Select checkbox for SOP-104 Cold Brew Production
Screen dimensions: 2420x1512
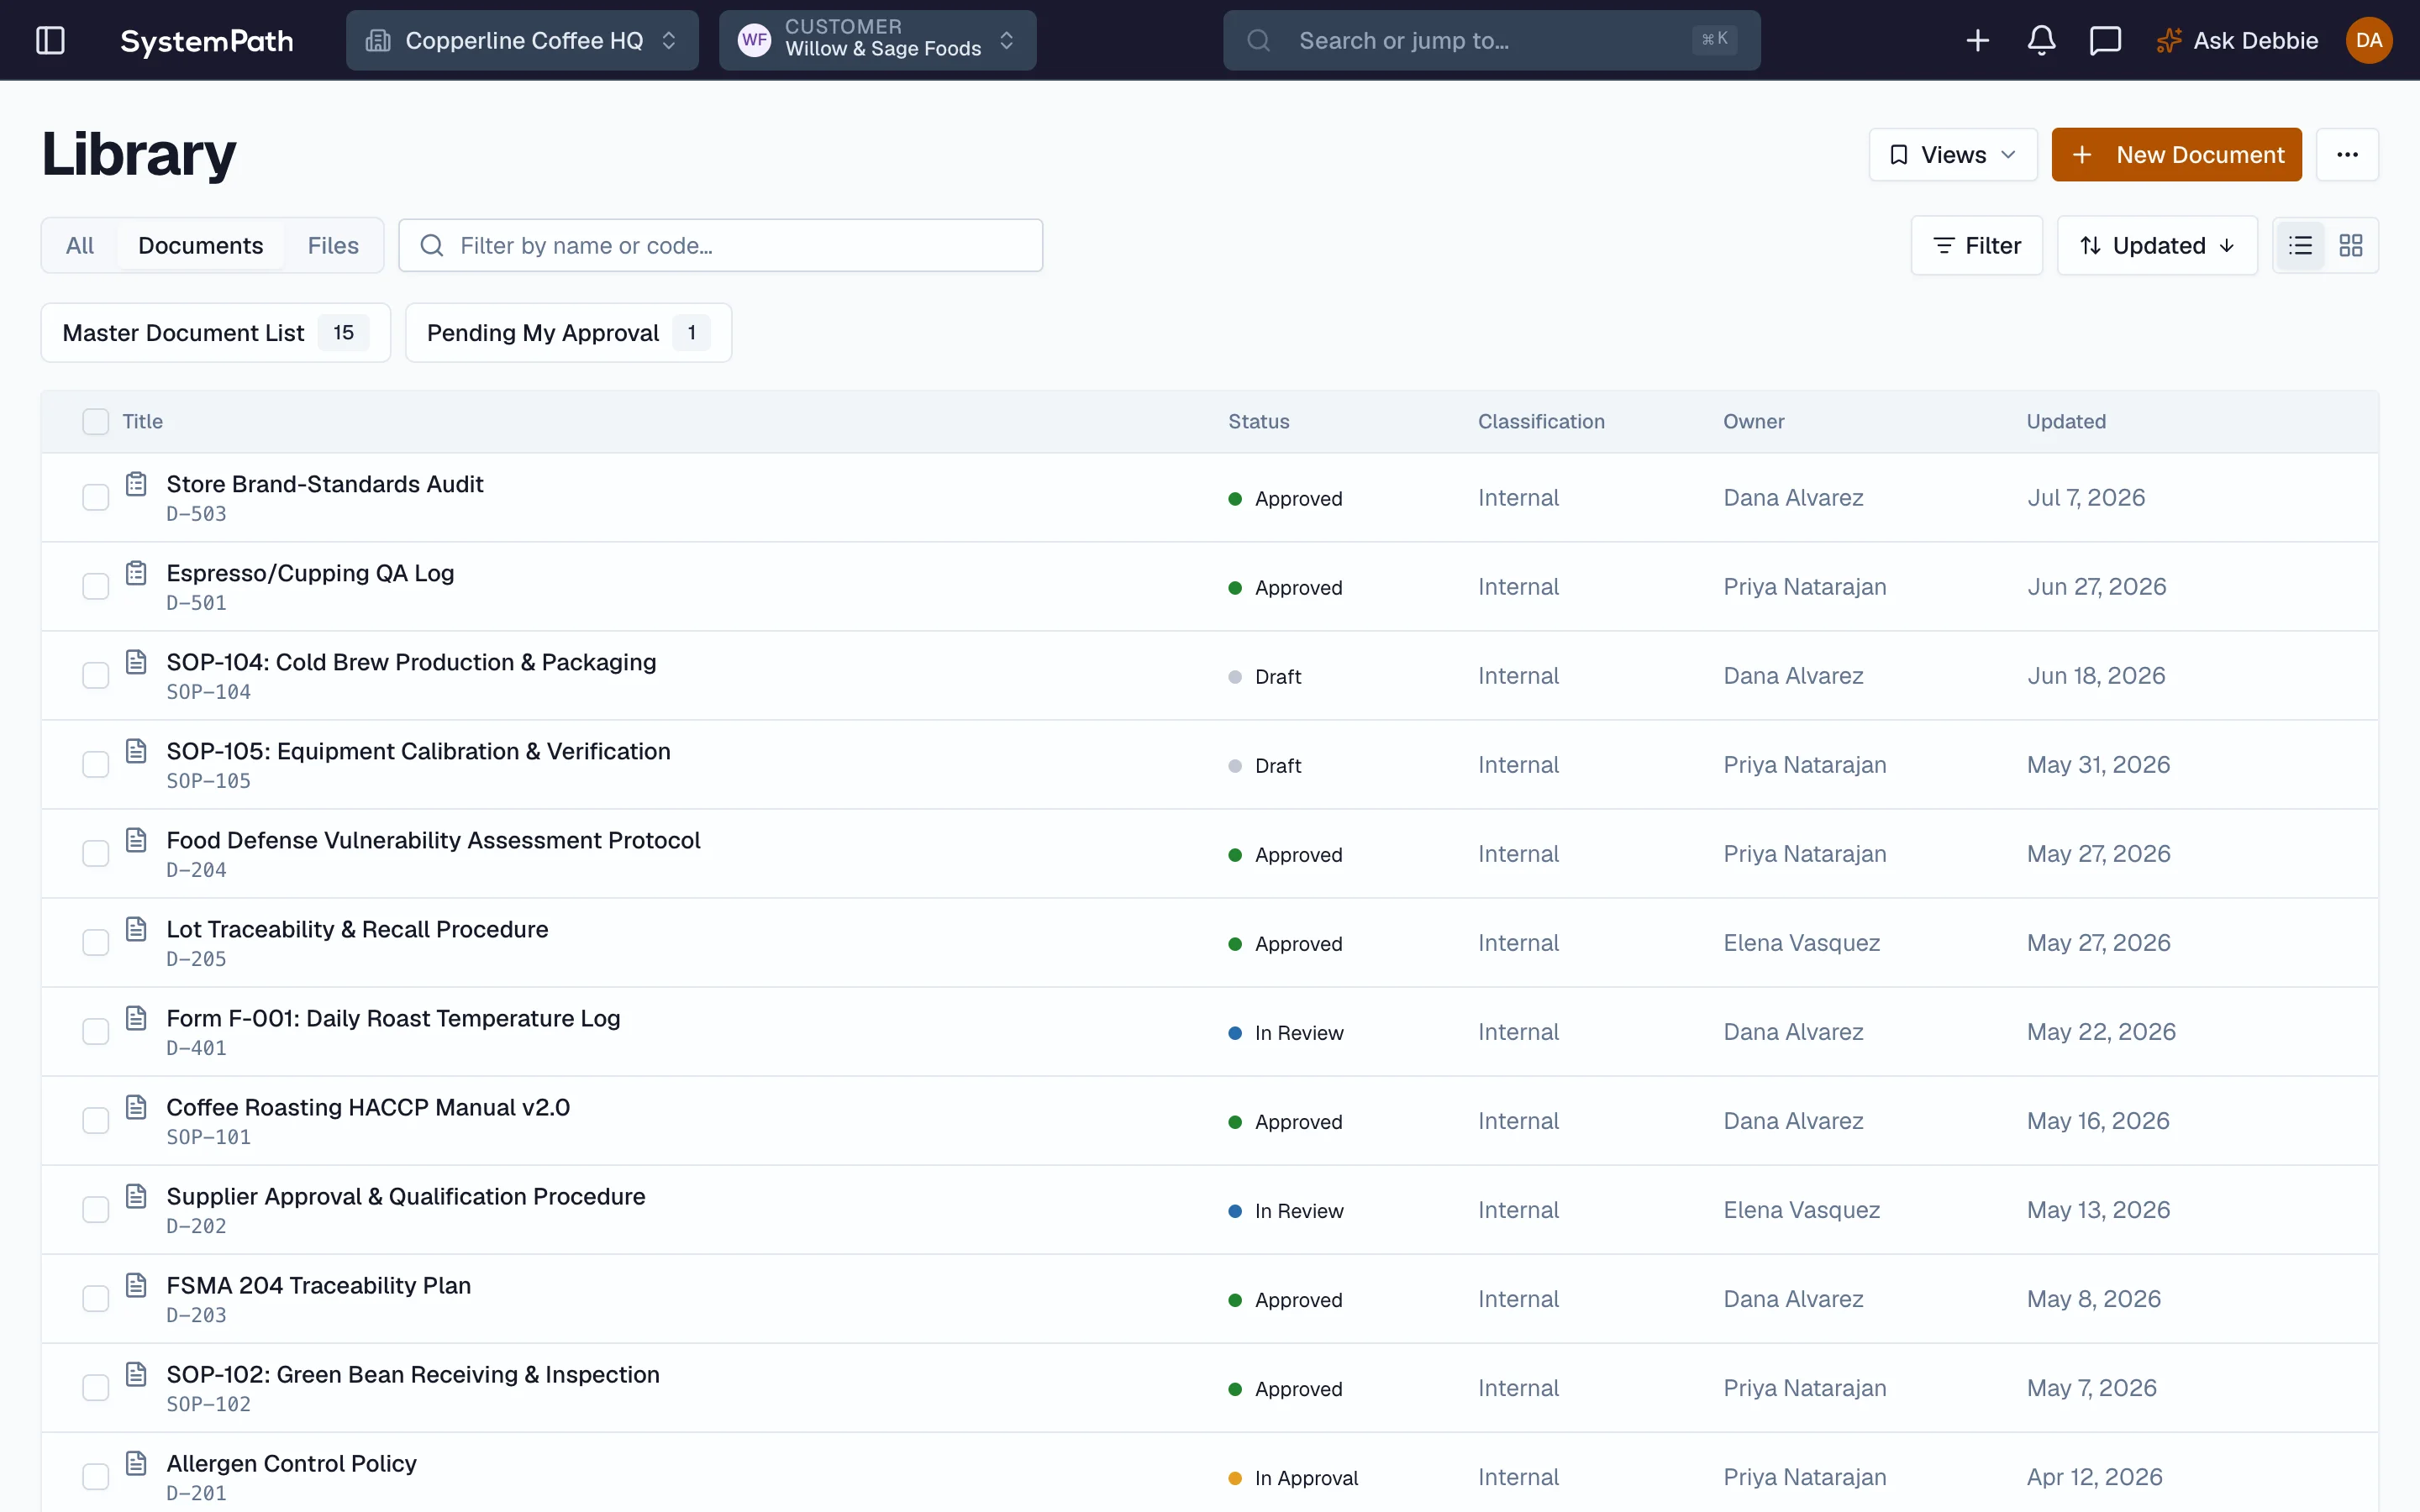click(x=95, y=676)
